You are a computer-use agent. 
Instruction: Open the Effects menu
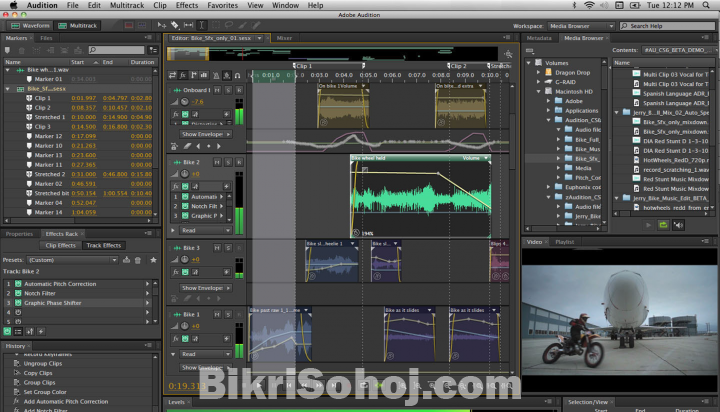pyautogui.click(x=187, y=5)
